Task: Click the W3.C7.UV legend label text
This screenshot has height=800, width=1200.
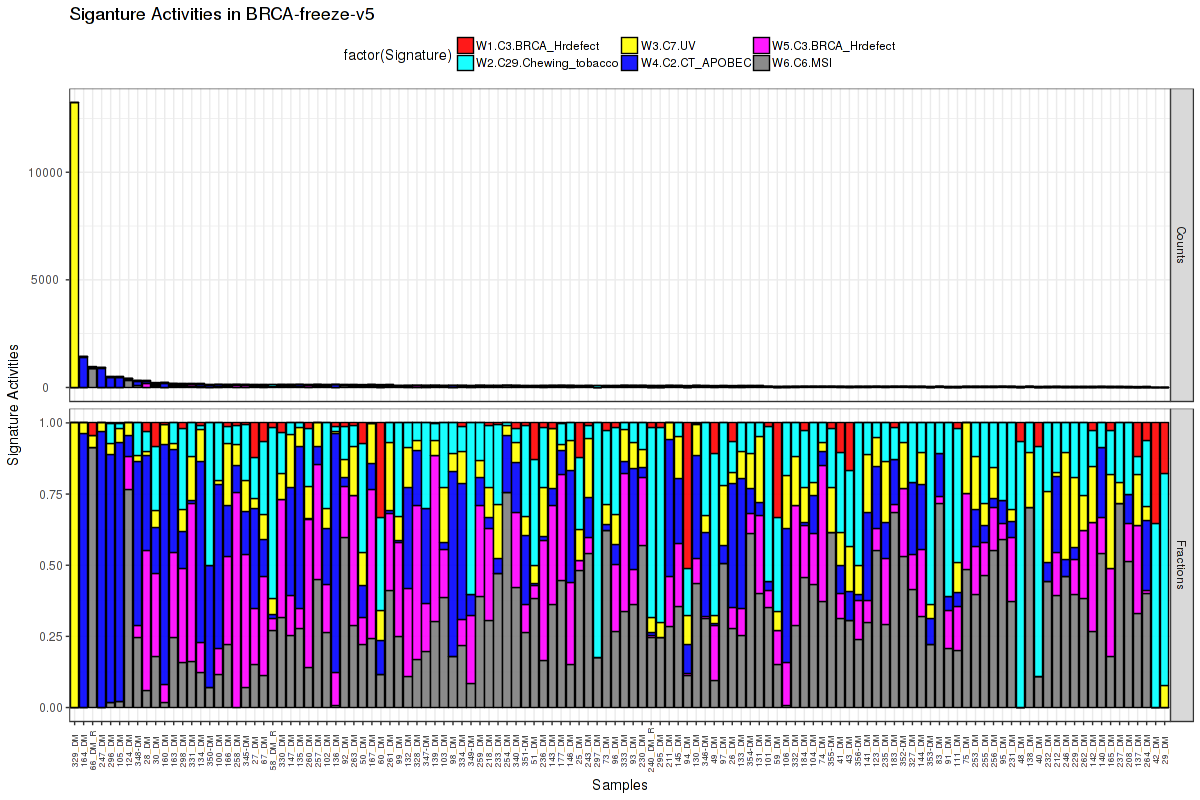Action: coord(670,45)
